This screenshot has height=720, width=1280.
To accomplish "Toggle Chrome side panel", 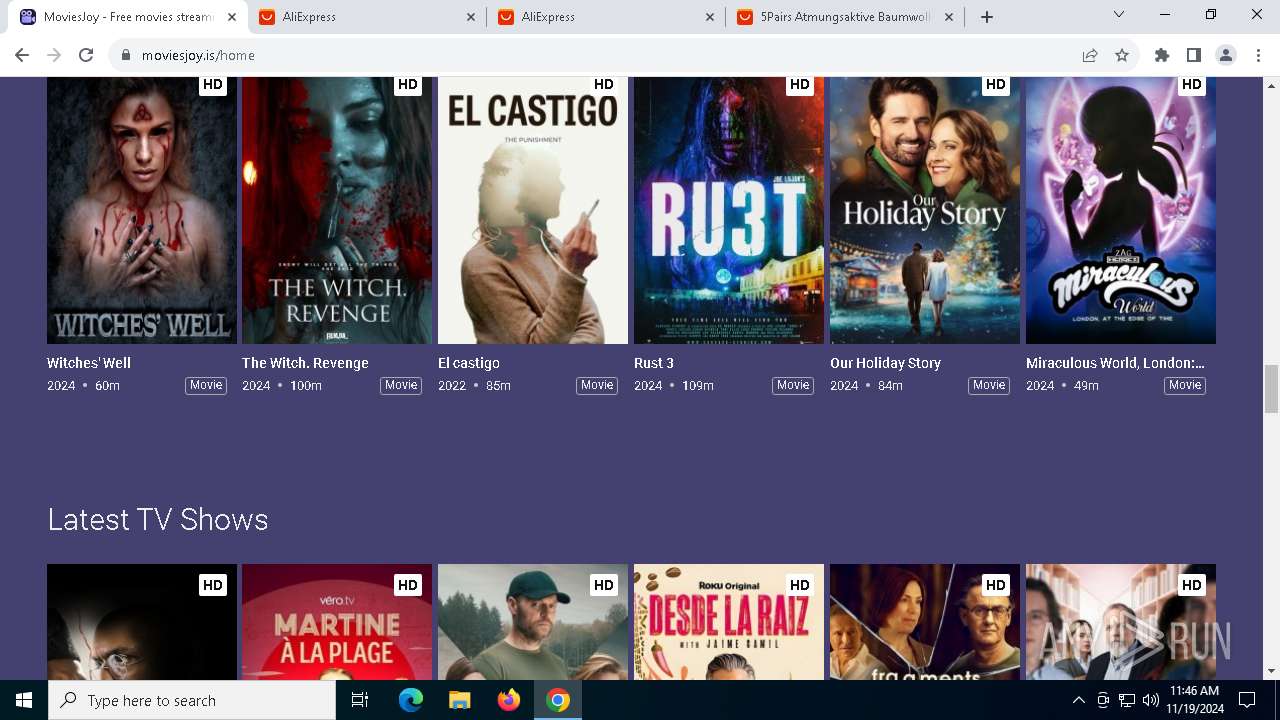I will coord(1193,55).
